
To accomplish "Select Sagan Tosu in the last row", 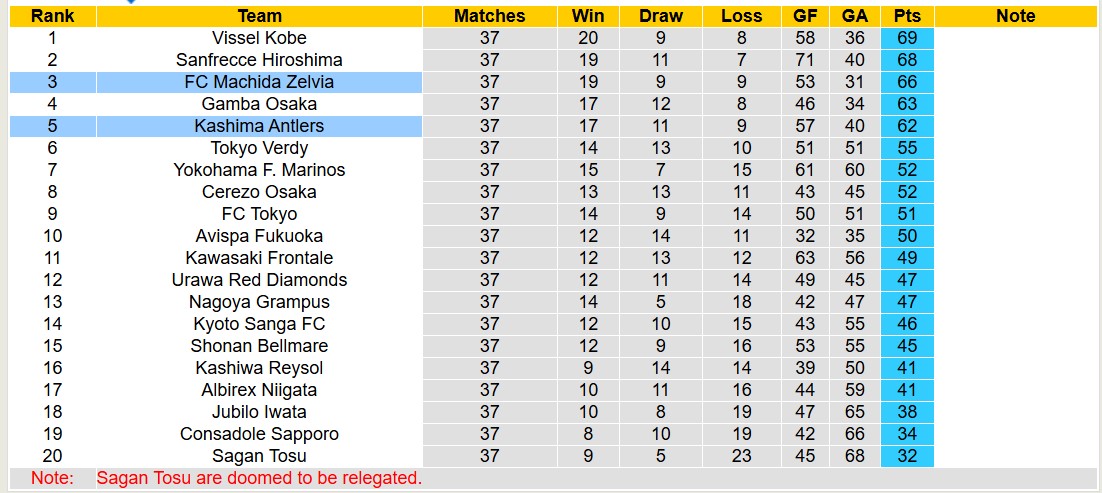I will (259, 456).
